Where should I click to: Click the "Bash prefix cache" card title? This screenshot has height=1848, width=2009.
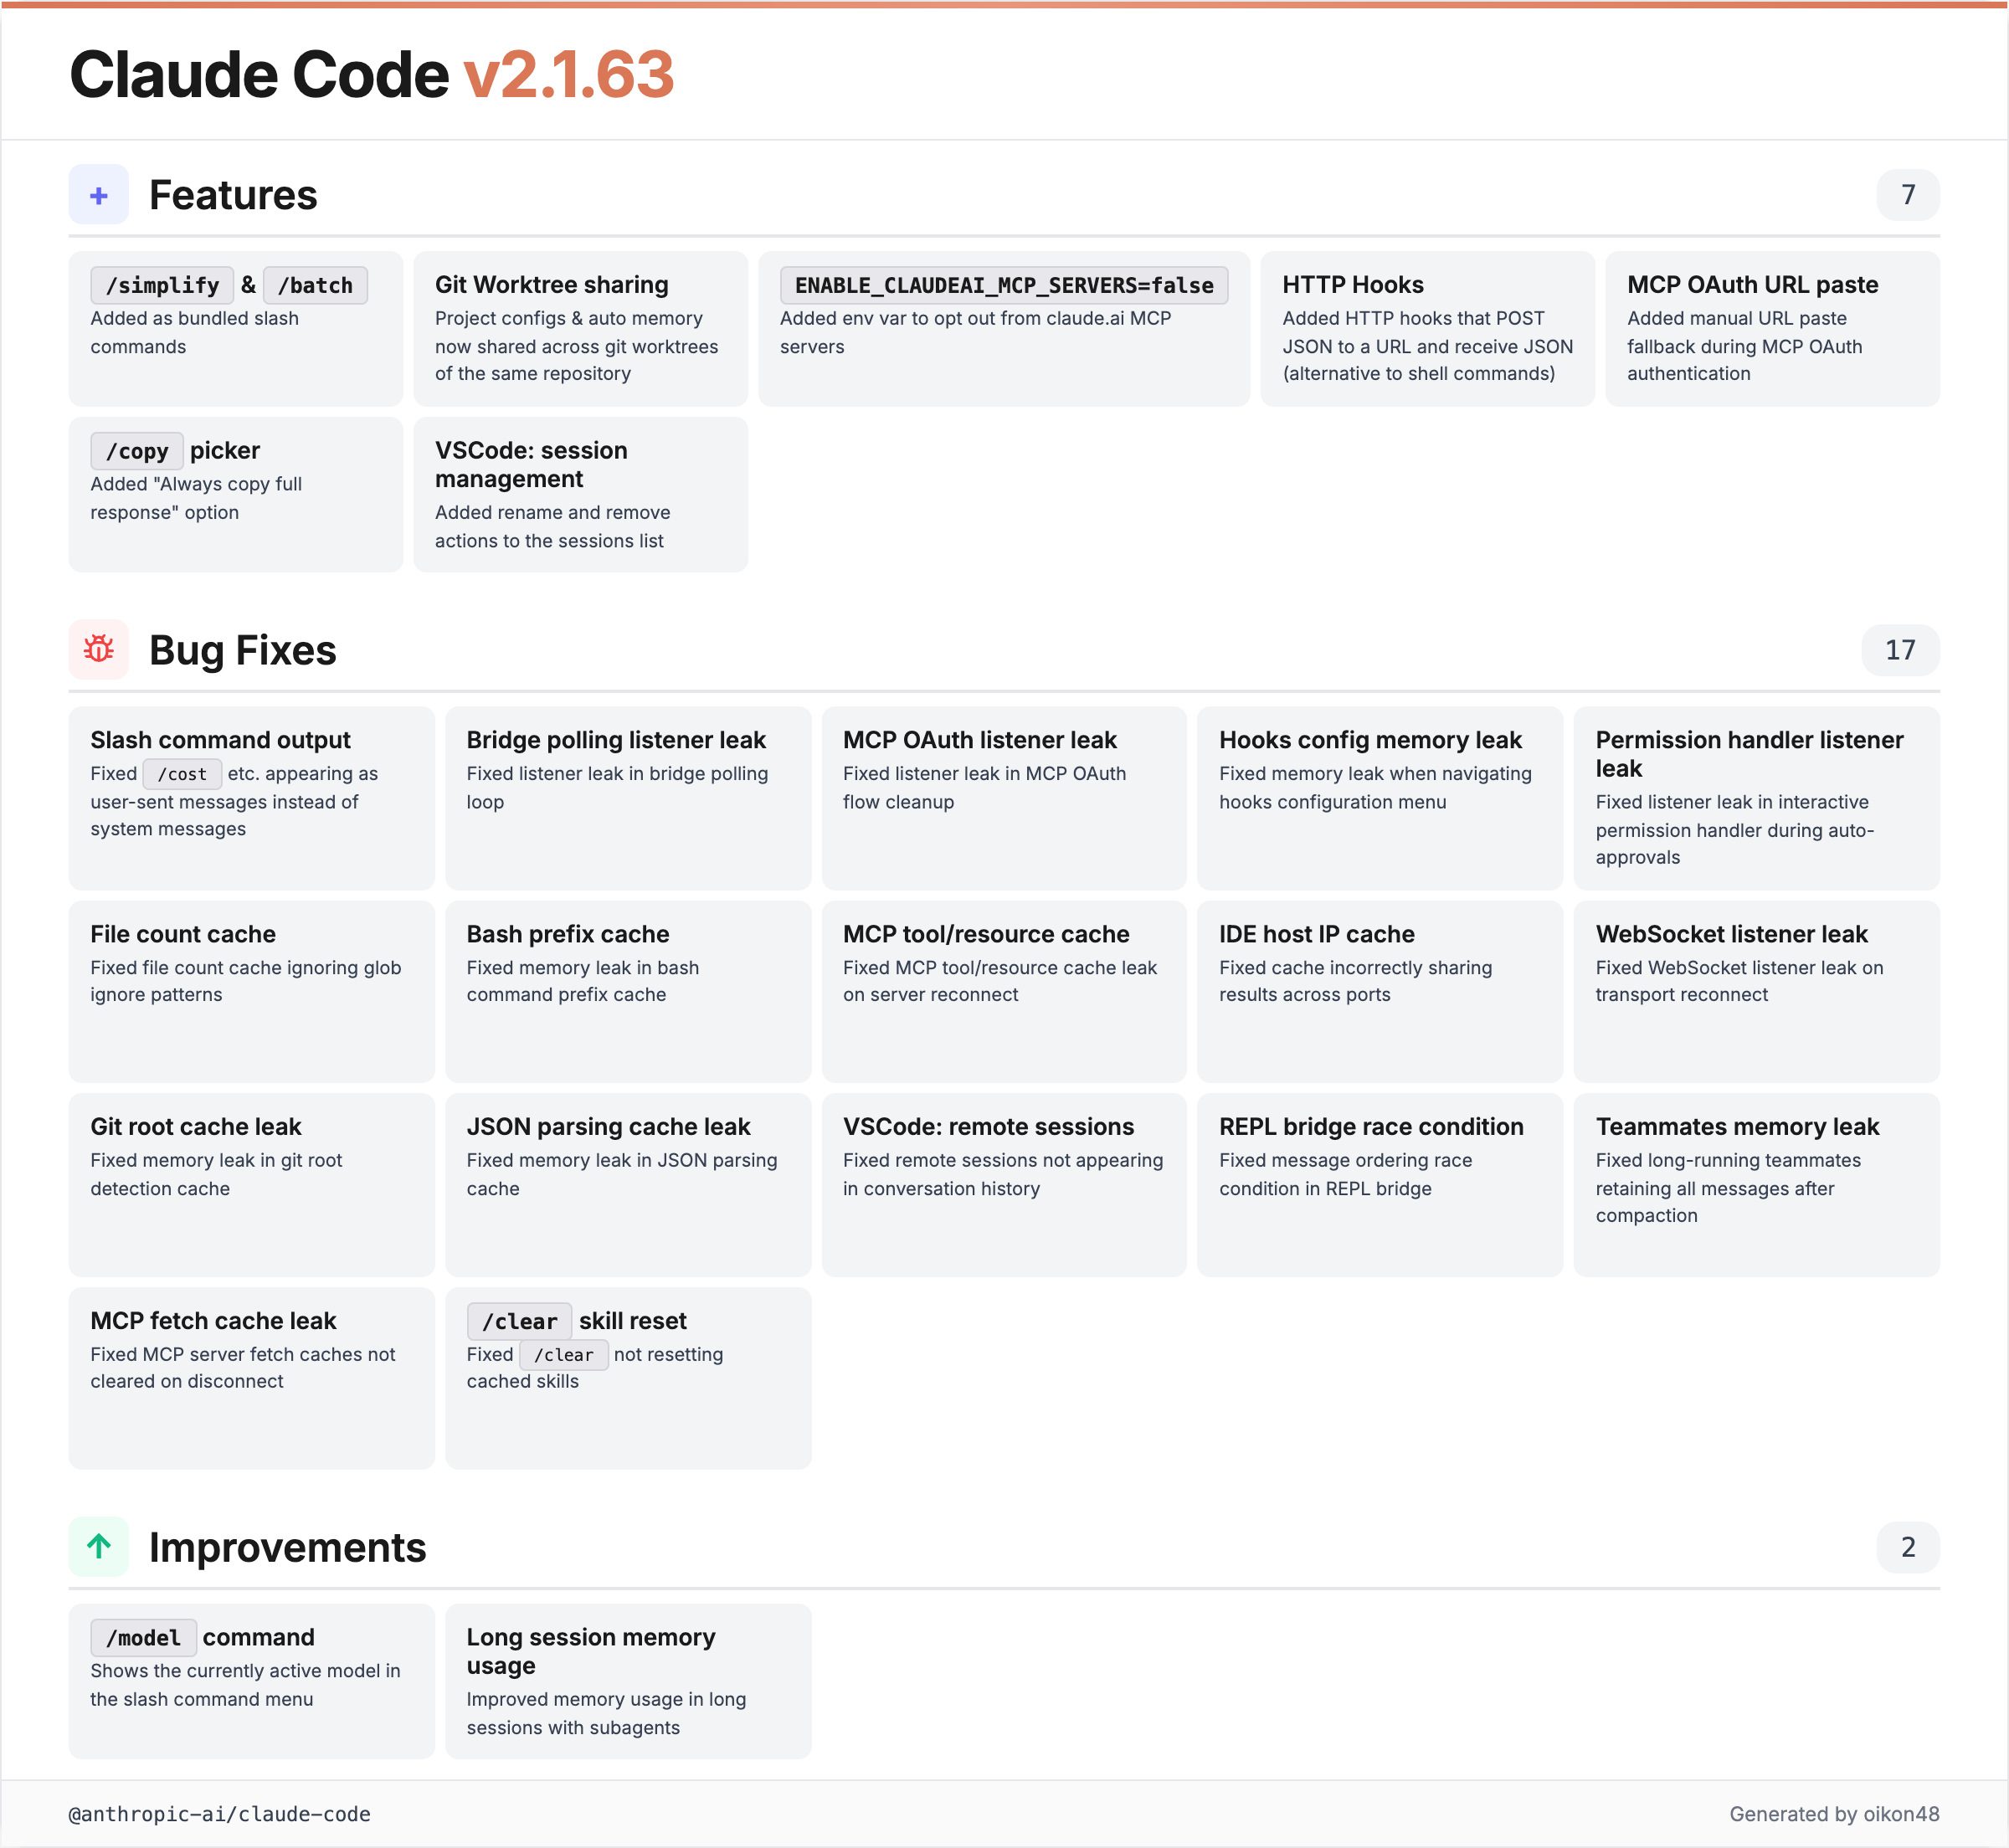[x=568, y=934]
